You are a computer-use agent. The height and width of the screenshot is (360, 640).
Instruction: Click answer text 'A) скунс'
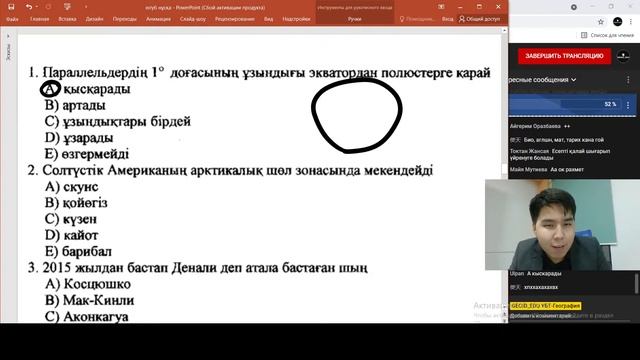(71, 187)
